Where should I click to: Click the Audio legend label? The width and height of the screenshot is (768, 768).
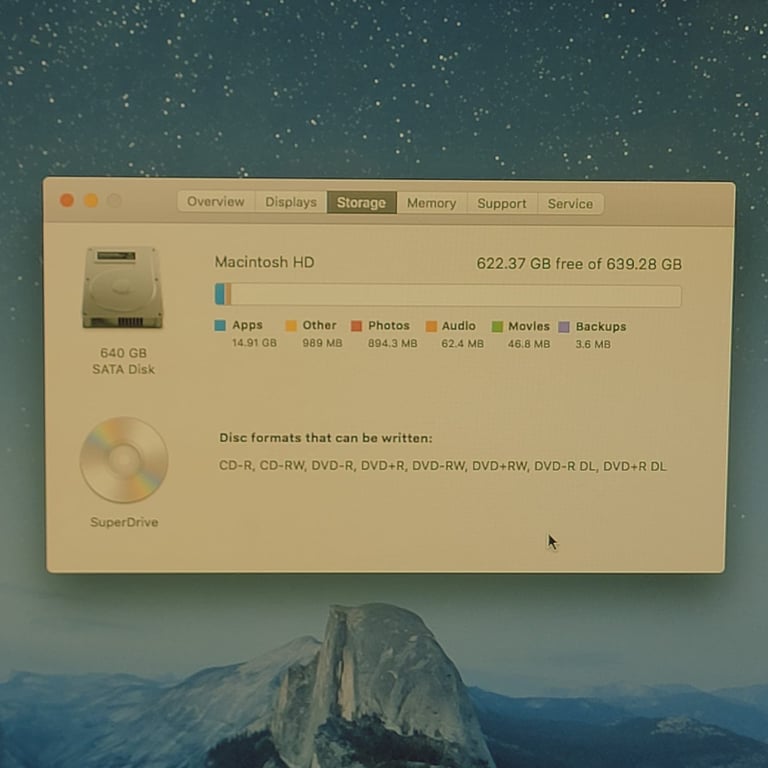[x=458, y=326]
